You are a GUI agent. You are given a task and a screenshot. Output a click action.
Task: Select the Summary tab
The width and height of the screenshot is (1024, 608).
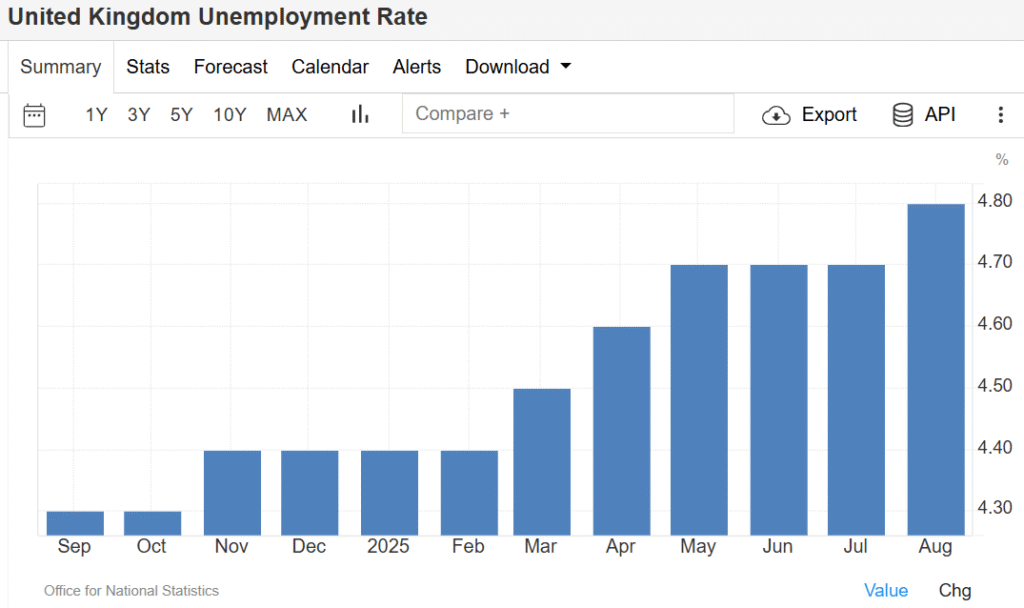pyautogui.click(x=61, y=67)
